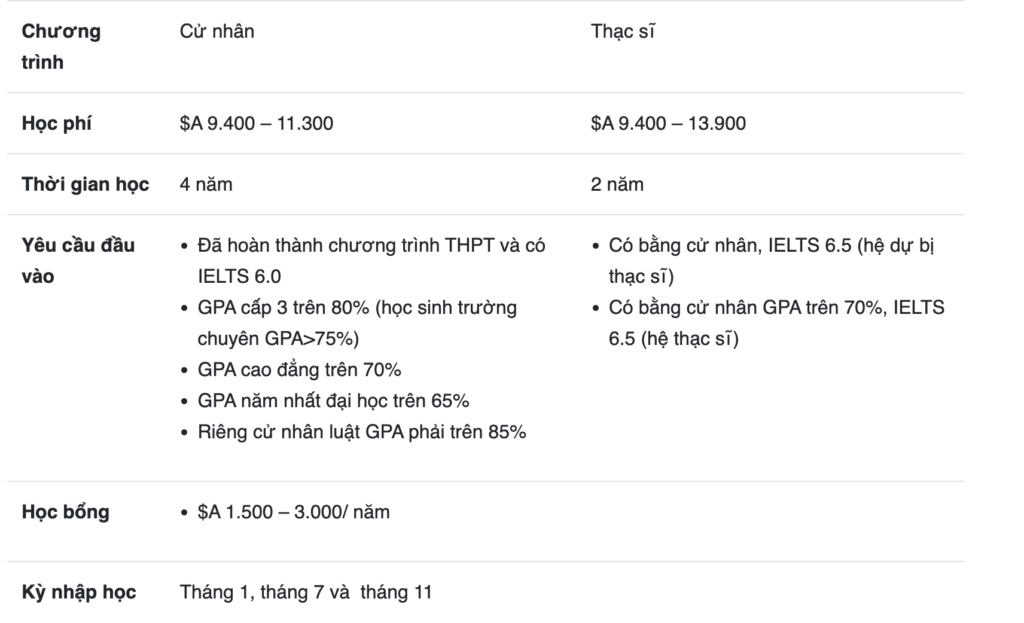Image resolution: width=1024 pixels, height=623 pixels.
Task: Click the 'Cử nhân' column heading
Action: click(217, 31)
